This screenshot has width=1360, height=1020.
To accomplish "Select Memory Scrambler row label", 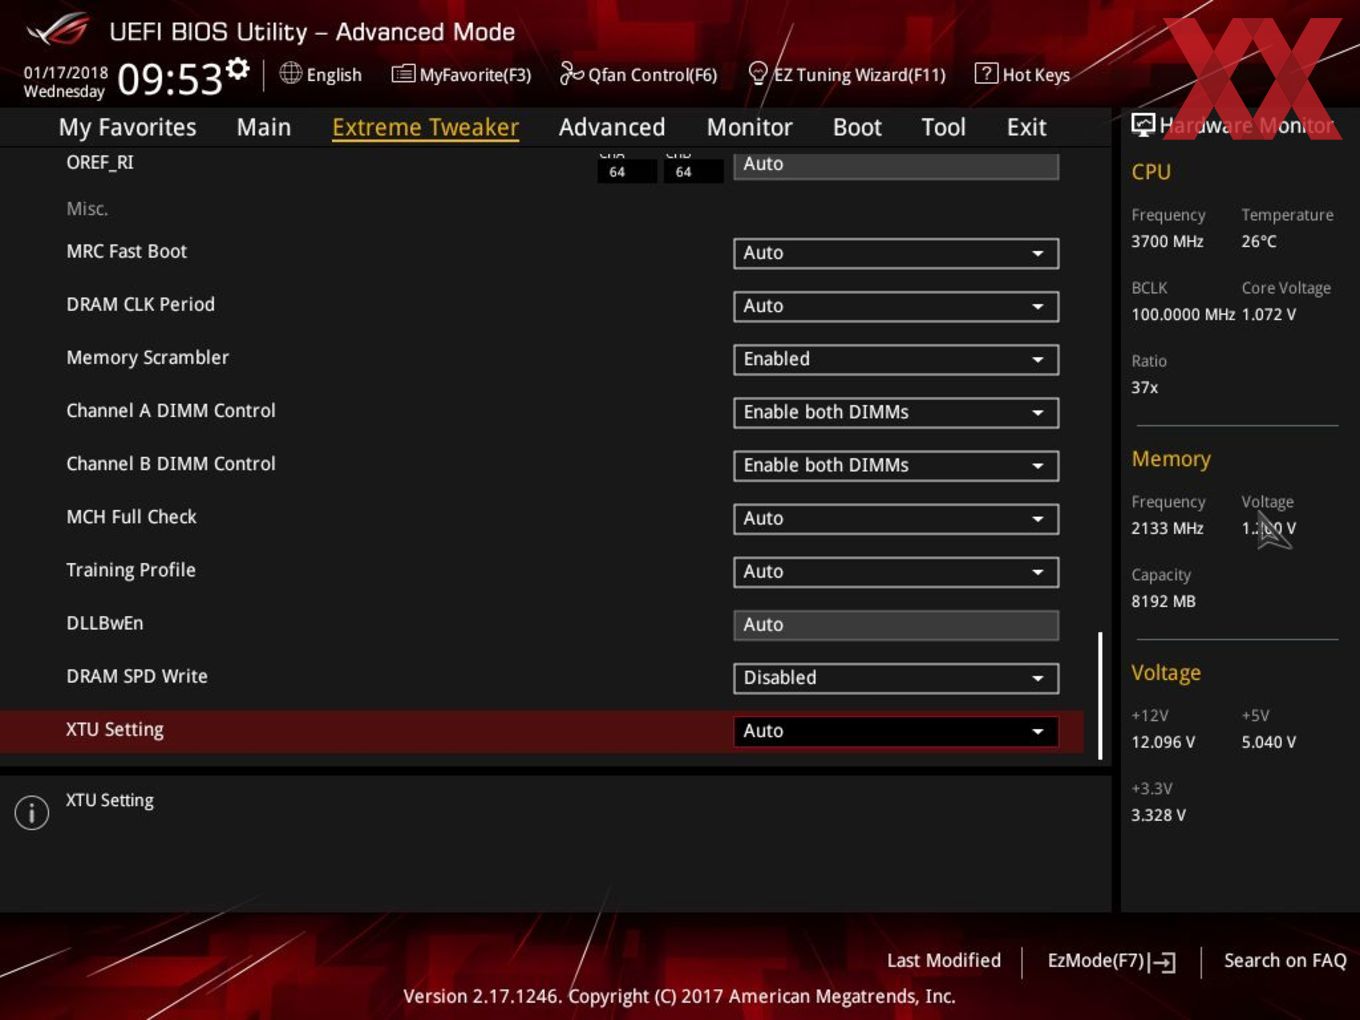I will tap(147, 357).
